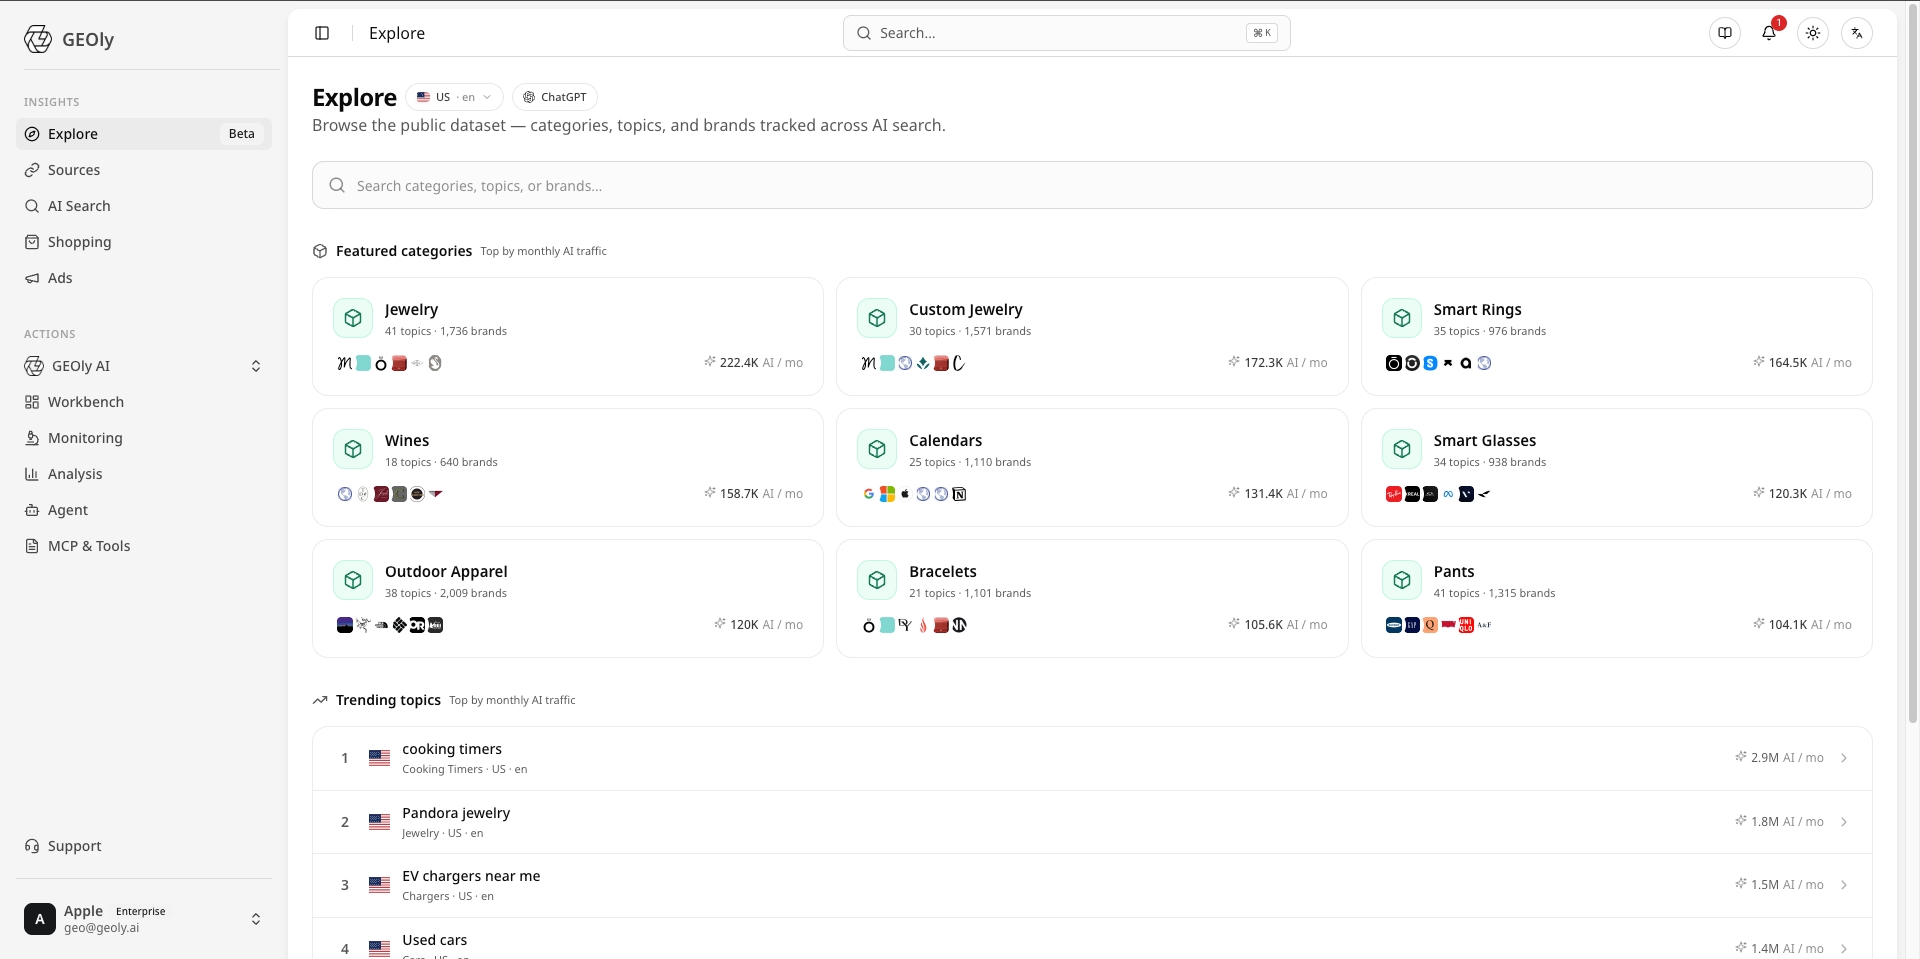Click the page vertical scrollbar

tap(1913, 365)
